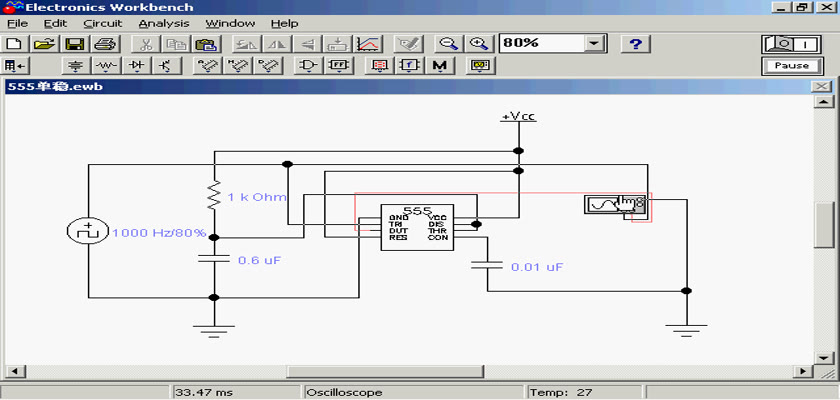
Task: Print the circuit
Action: pyautogui.click(x=105, y=44)
